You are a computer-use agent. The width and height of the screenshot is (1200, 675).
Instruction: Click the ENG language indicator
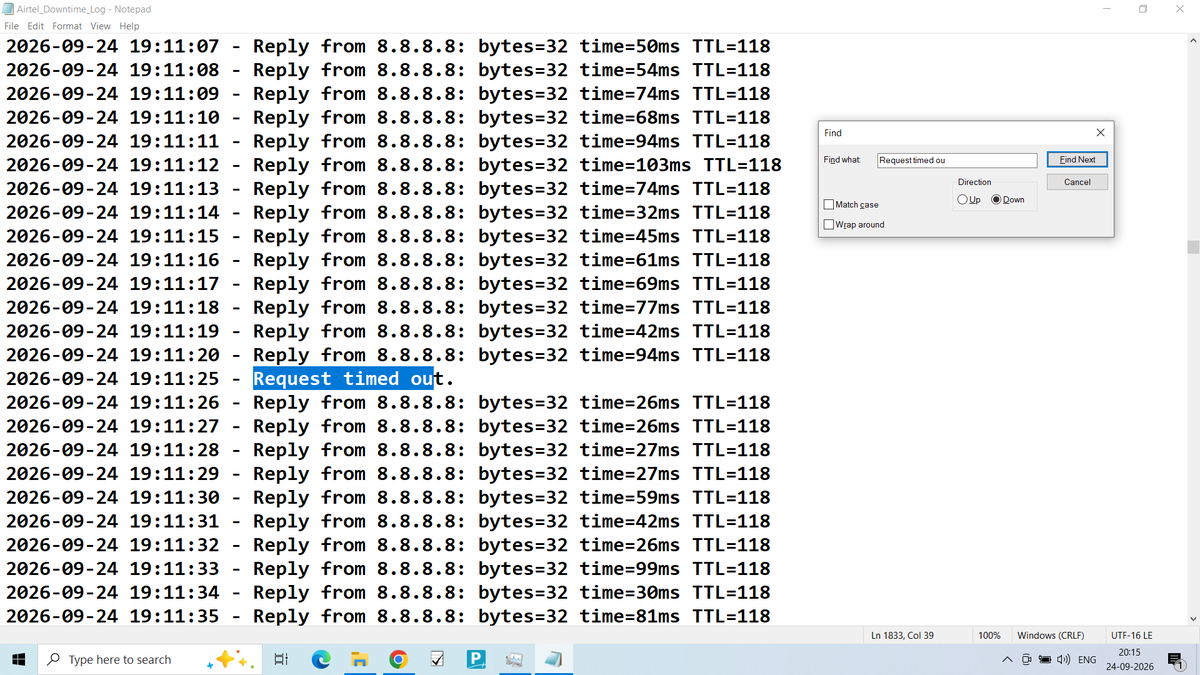coord(1087,660)
